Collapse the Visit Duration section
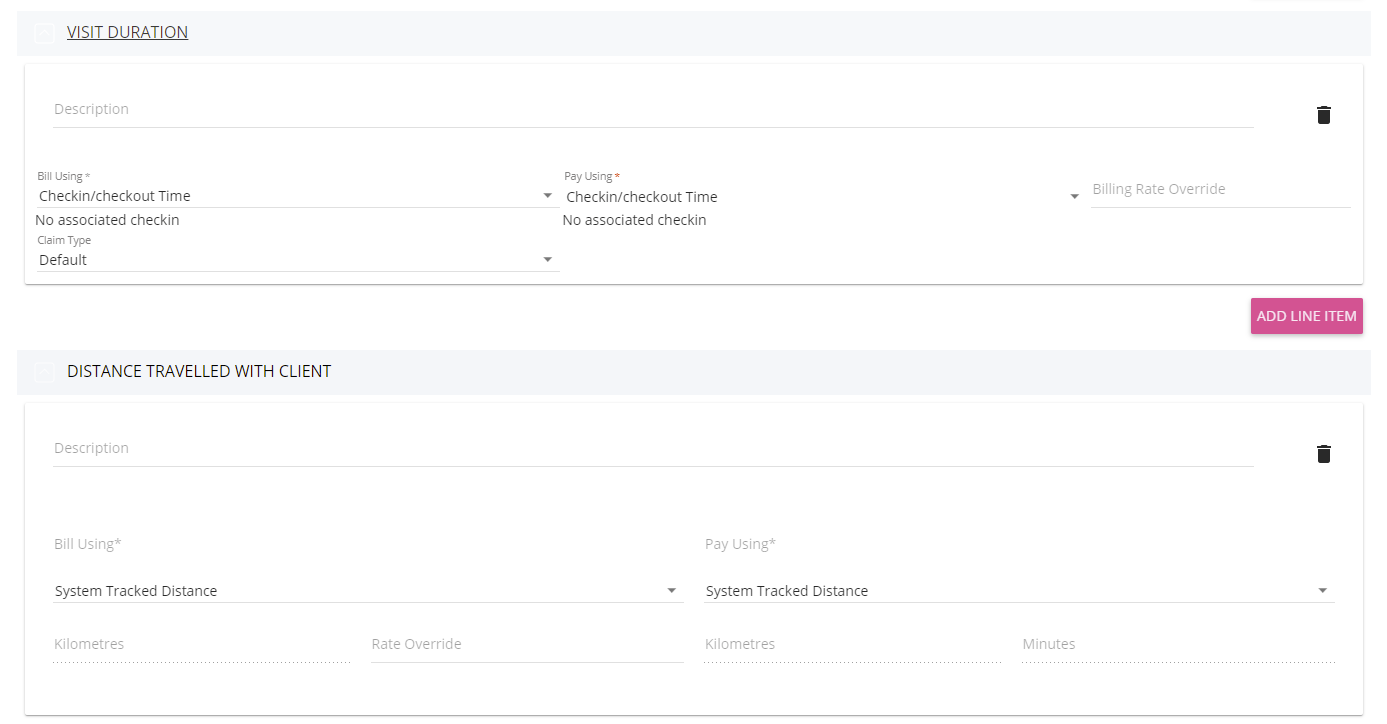Viewport: 1387px width, 724px height. pyautogui.click(x=44, y=33)
